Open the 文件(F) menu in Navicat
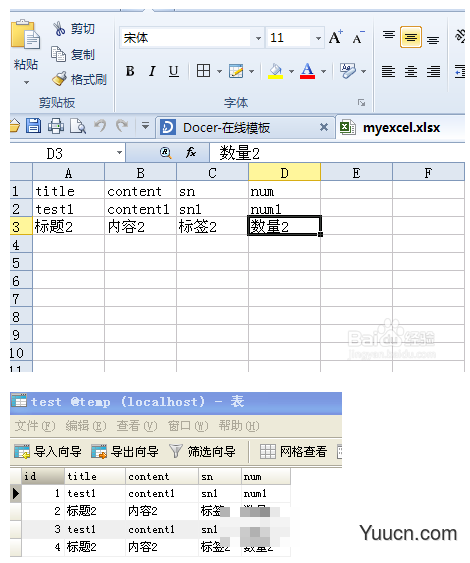470x563 pixels. coord(35,426)
